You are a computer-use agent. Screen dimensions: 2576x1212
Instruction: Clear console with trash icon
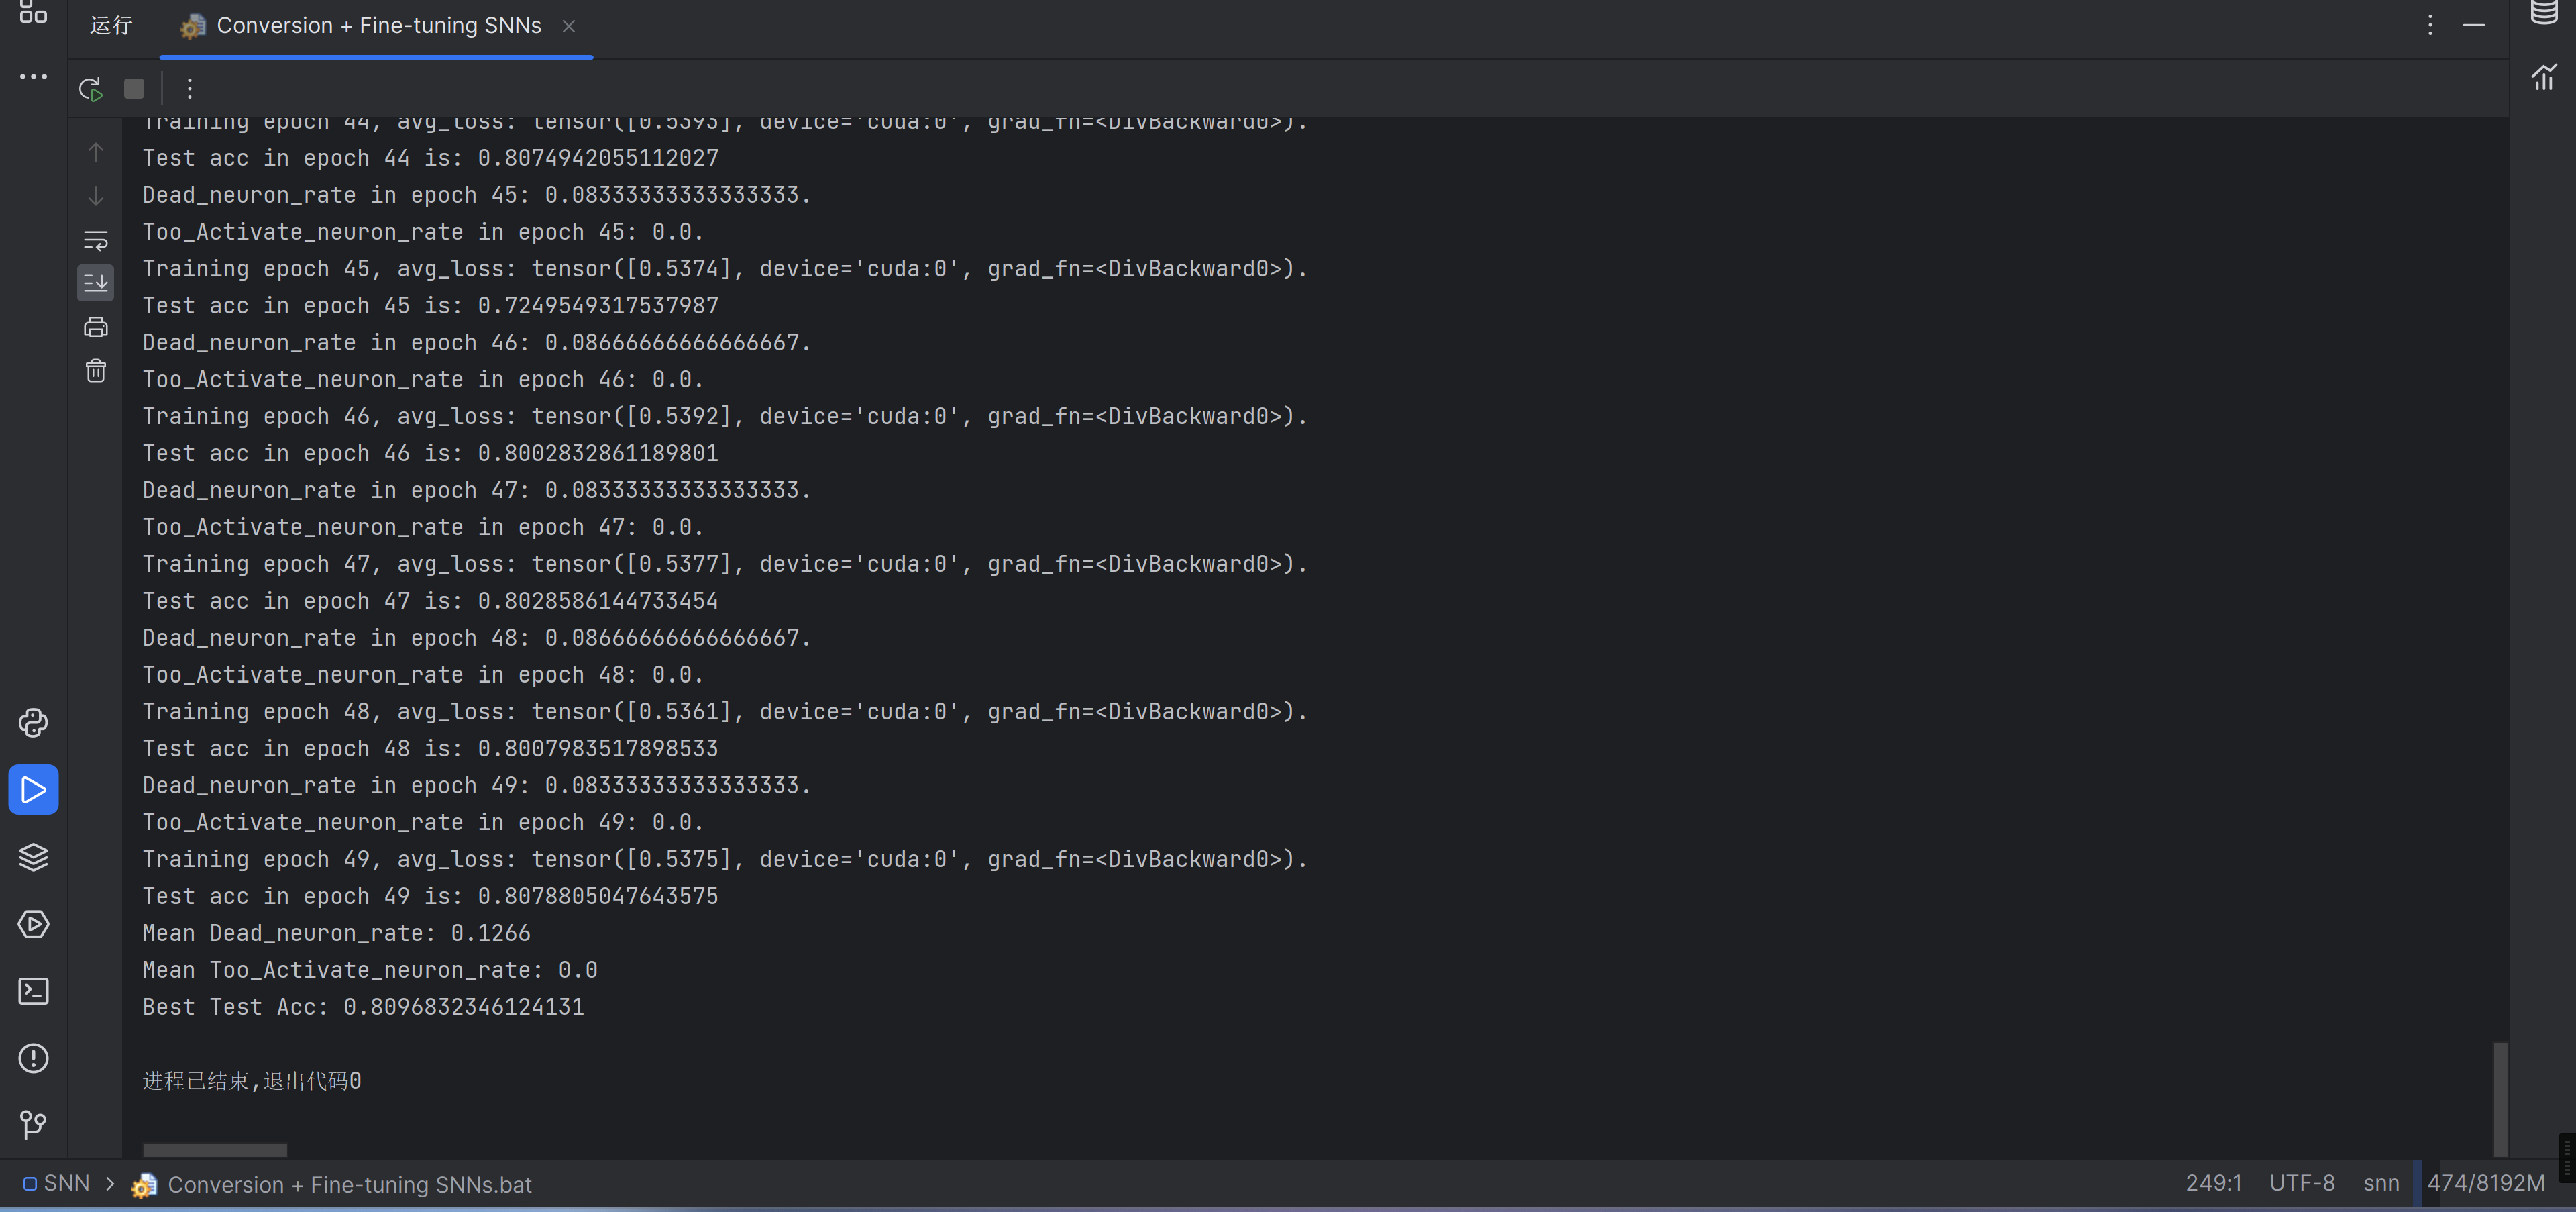click(x=96, y=371)
